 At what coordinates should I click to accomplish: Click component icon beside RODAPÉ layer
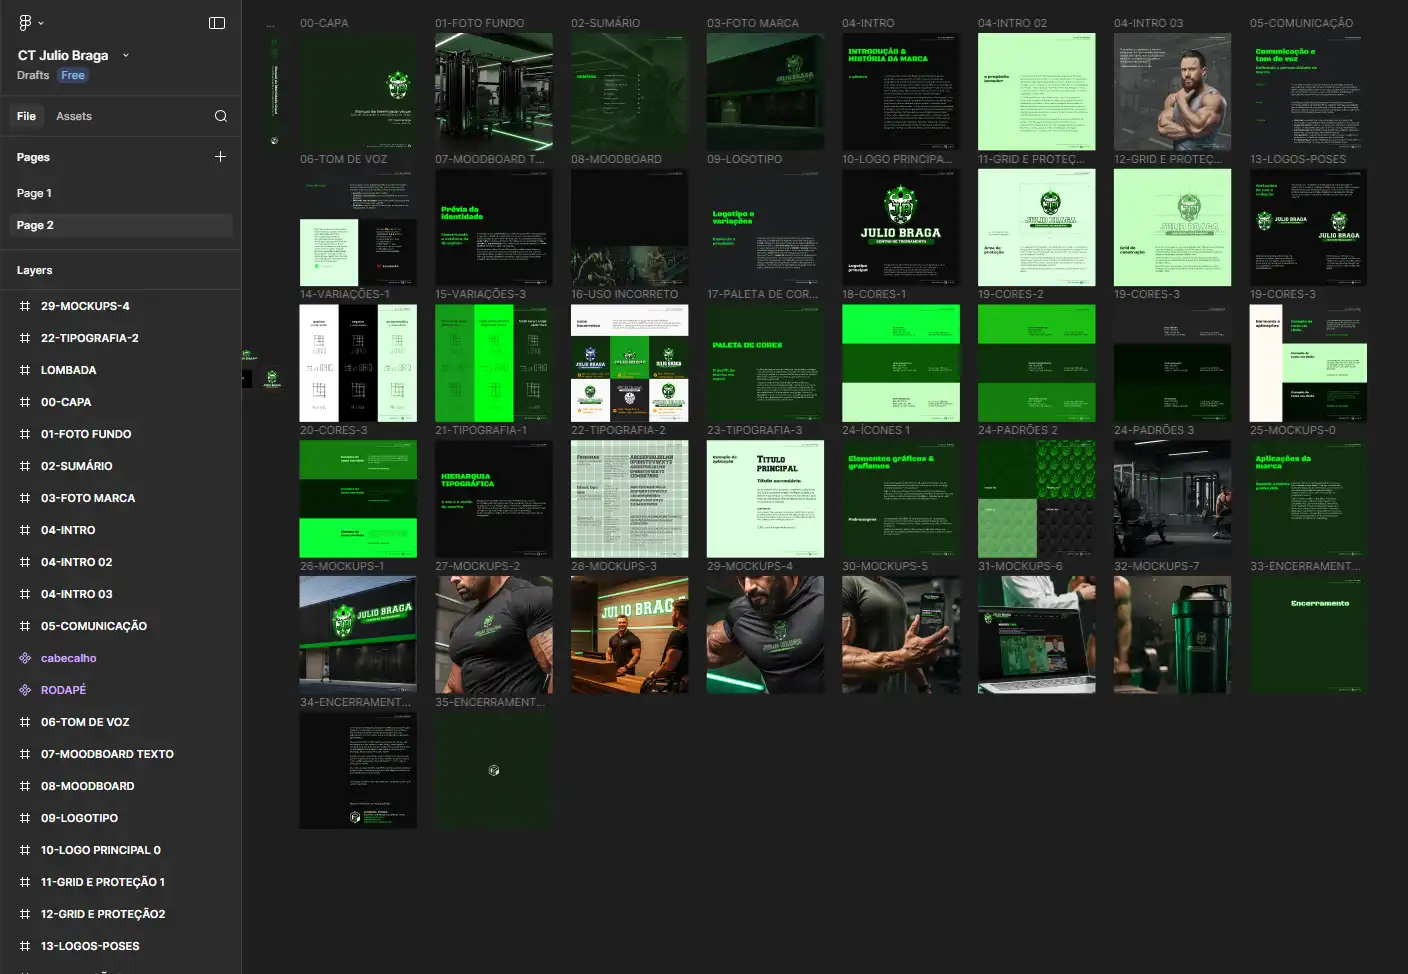pos(25,690)
